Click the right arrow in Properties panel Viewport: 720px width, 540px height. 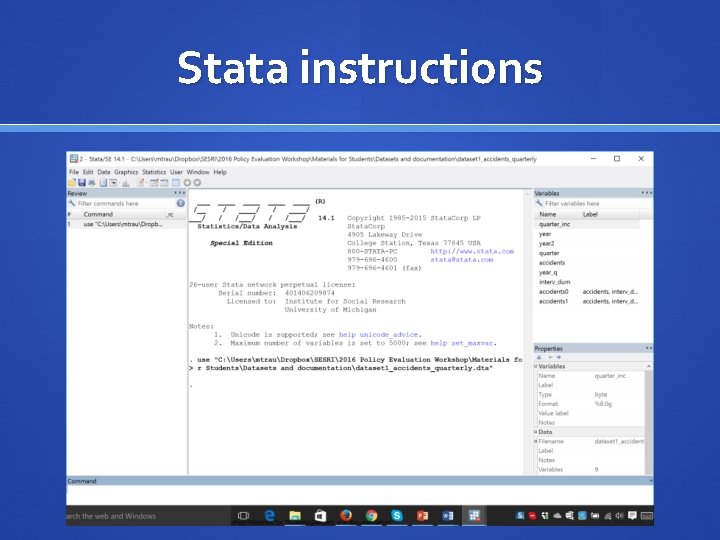[558, 357]
